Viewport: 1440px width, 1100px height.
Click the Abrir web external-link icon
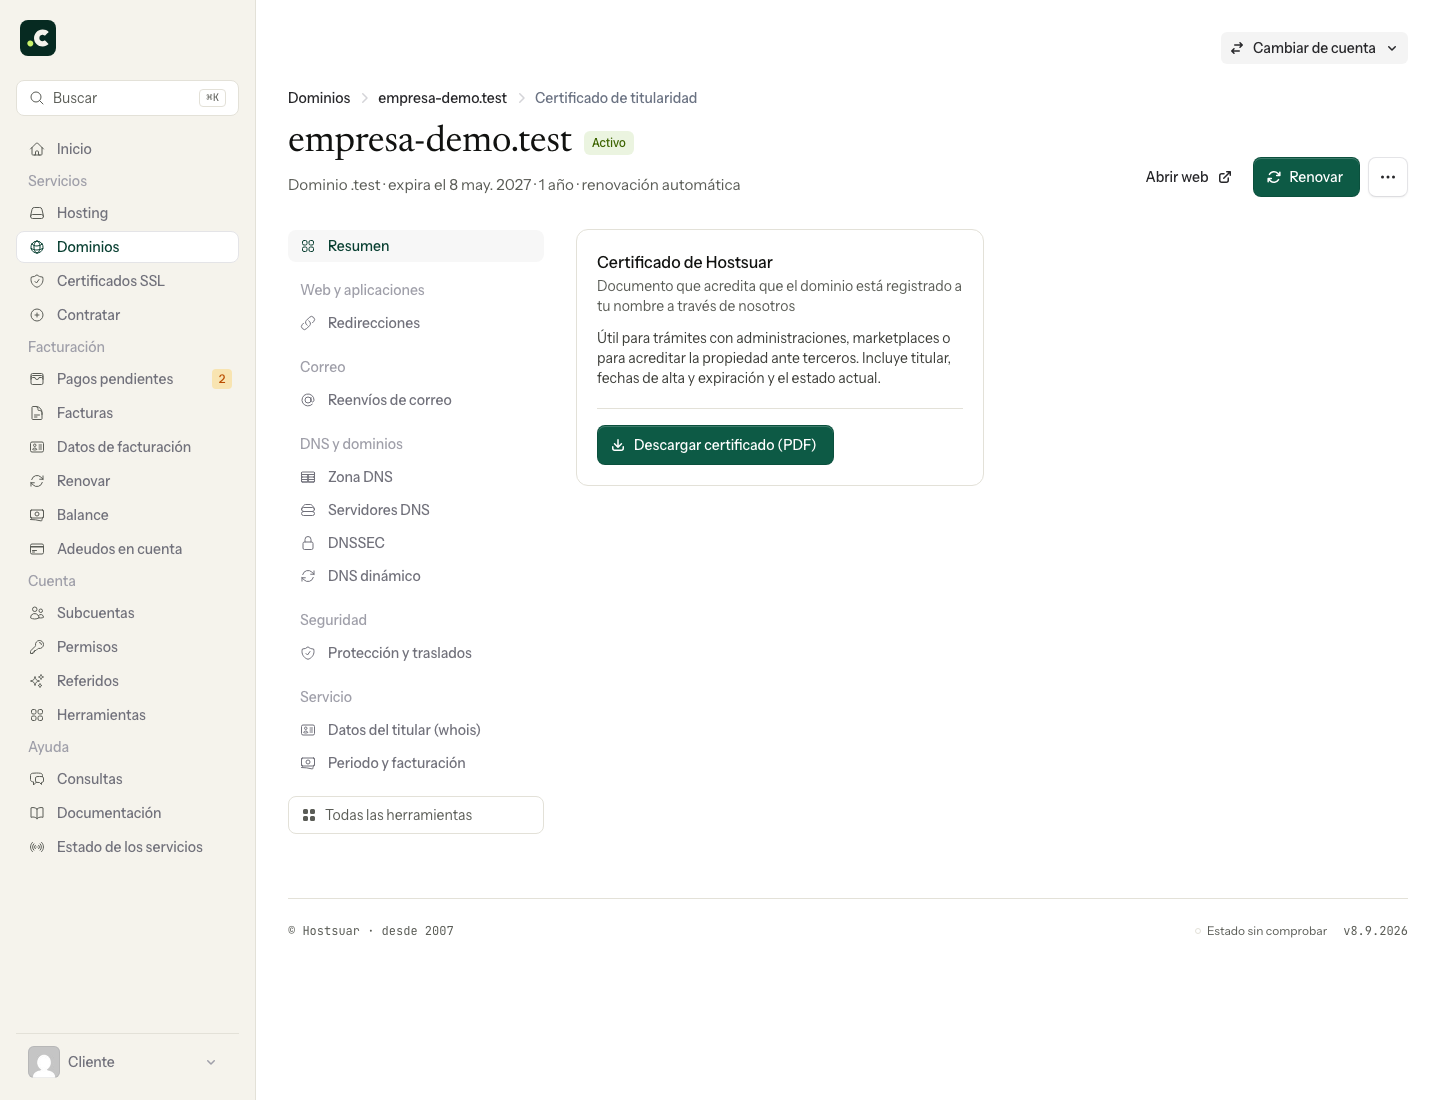click(1225, 177)
